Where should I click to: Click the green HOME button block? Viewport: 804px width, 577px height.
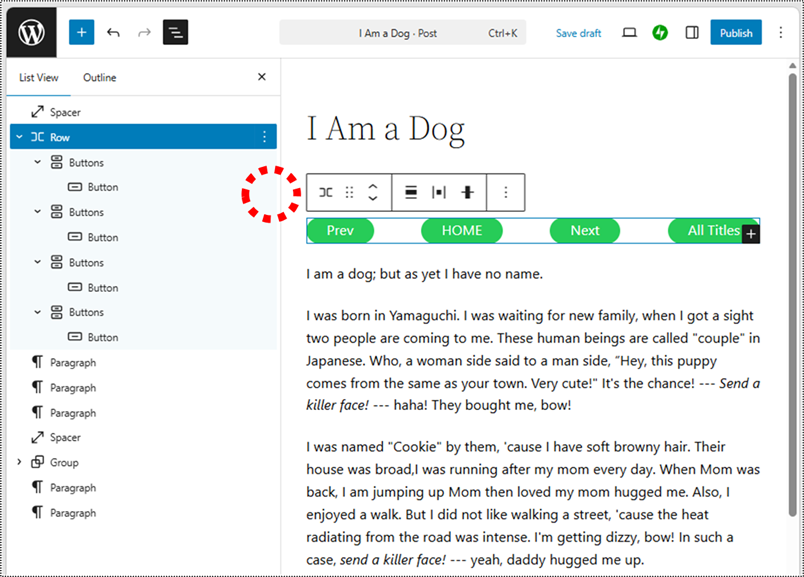coord(462,231)
